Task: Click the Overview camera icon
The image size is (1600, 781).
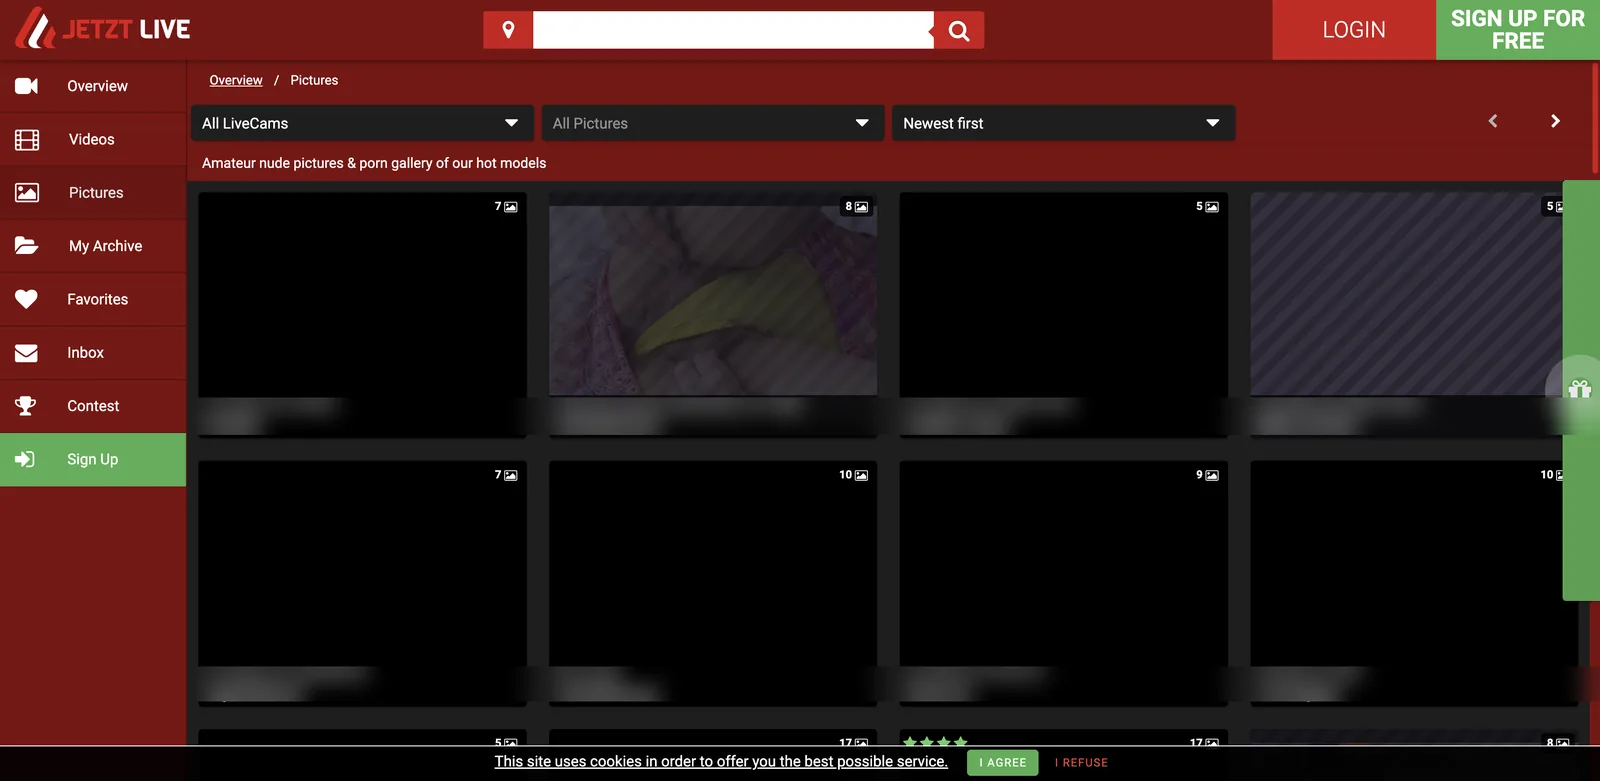Action: pos(27,86)
